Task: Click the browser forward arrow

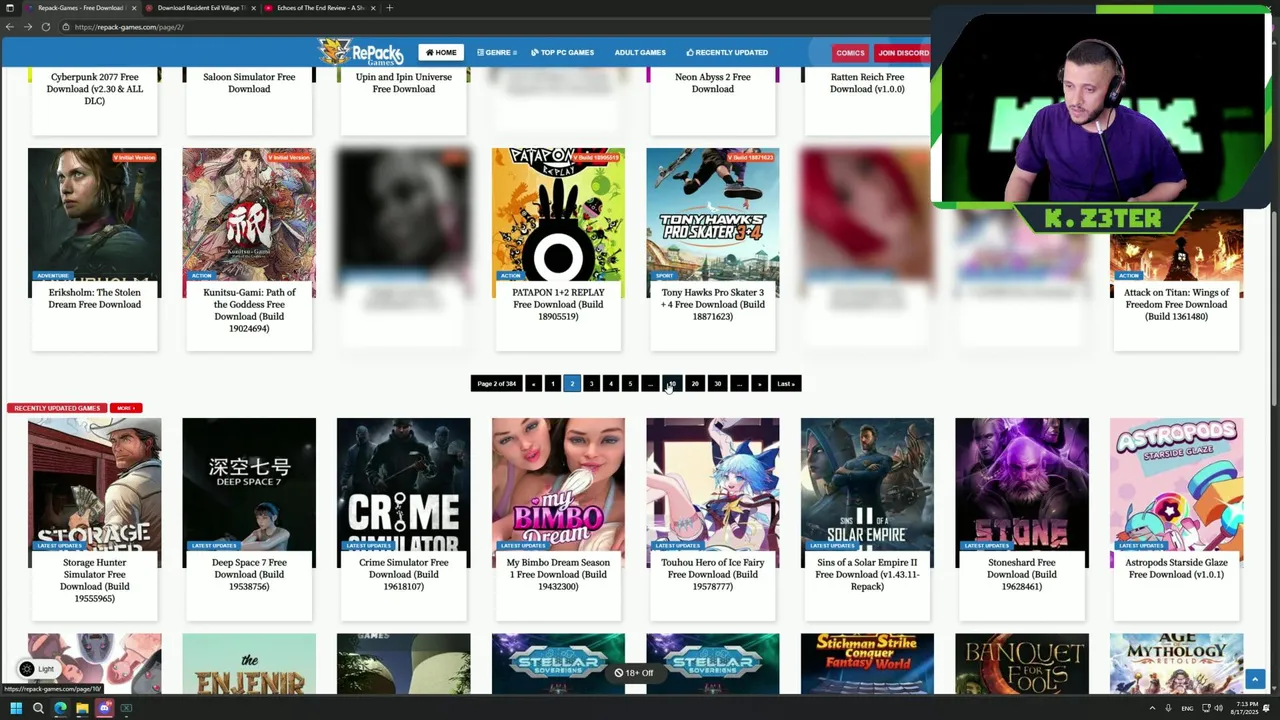Action: [27, 27]
